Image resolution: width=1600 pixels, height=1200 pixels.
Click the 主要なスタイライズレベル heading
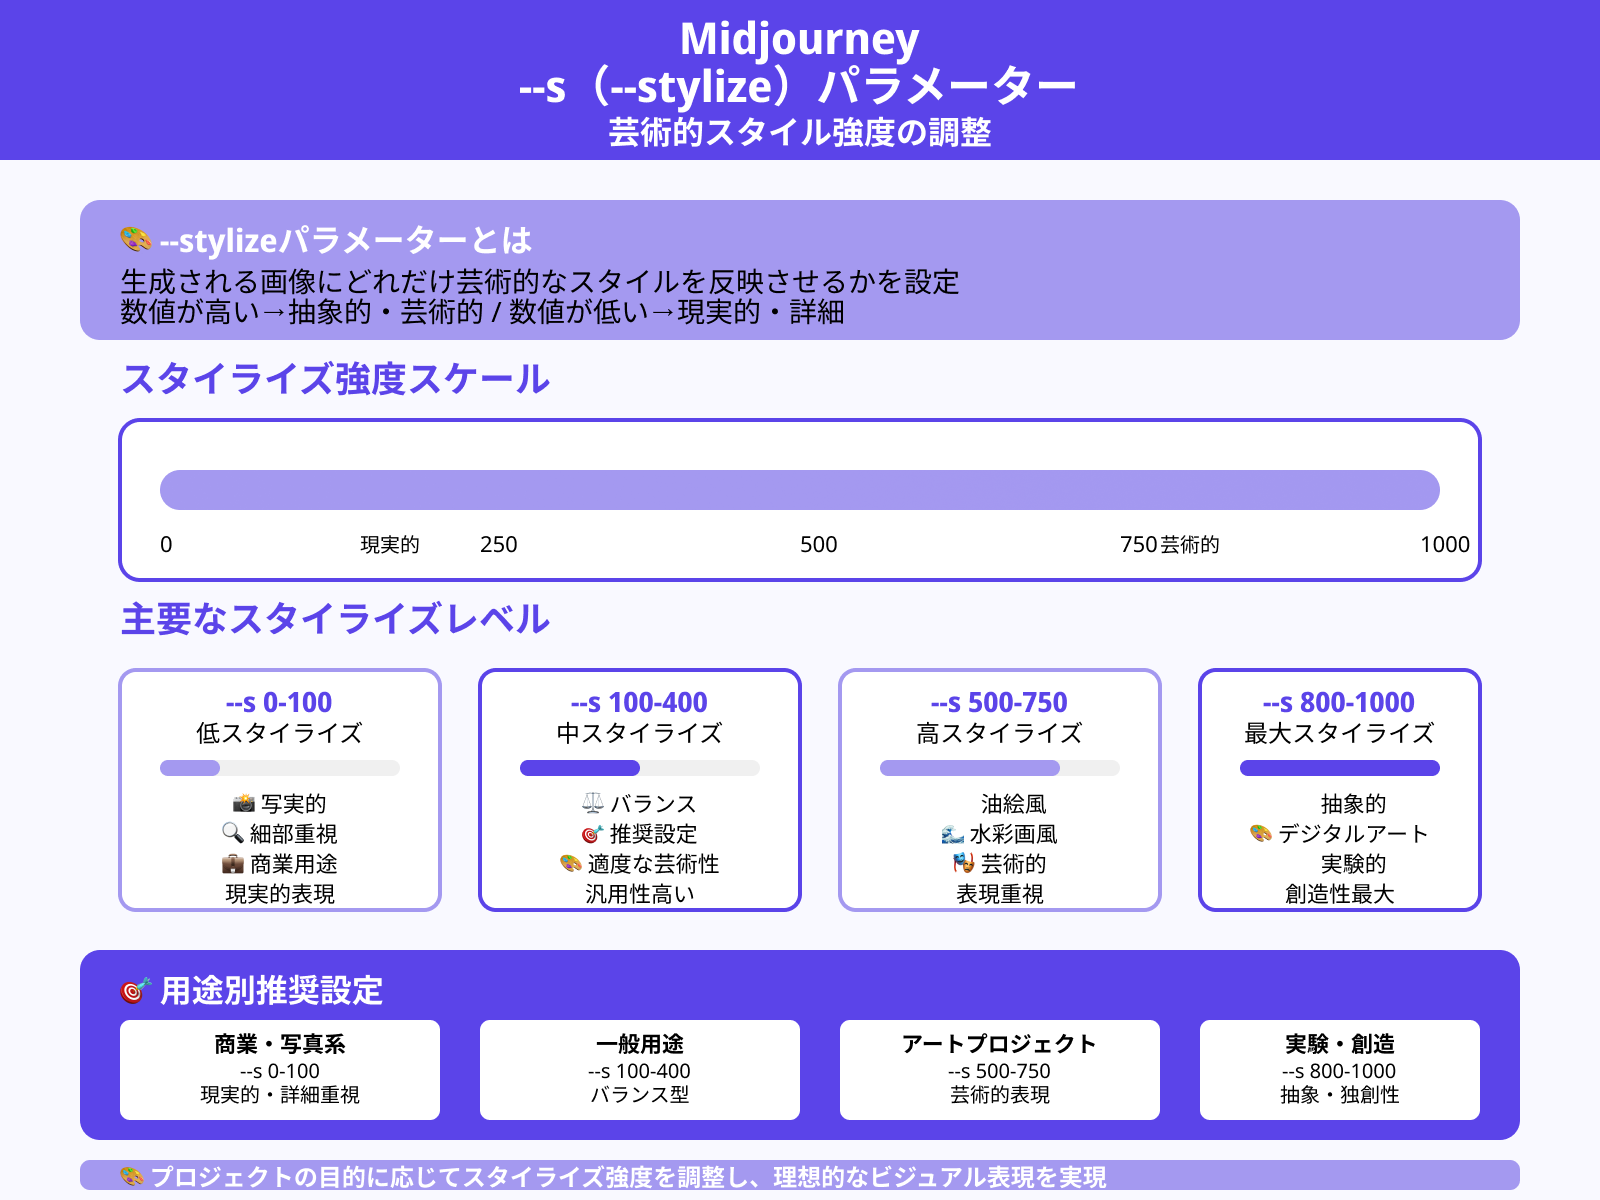(335, 620)
